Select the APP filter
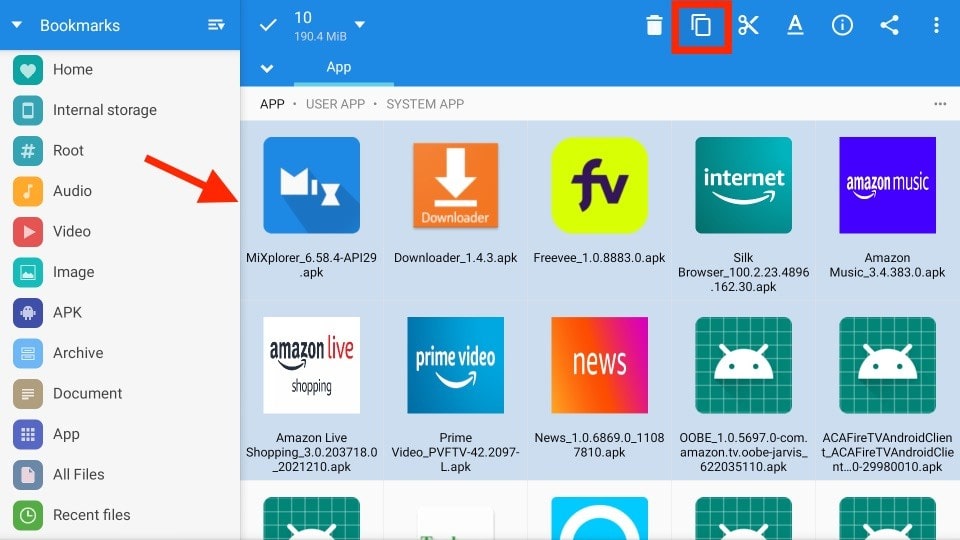The width and height of the screenshot is (960, 540). (x=272, y=104)
